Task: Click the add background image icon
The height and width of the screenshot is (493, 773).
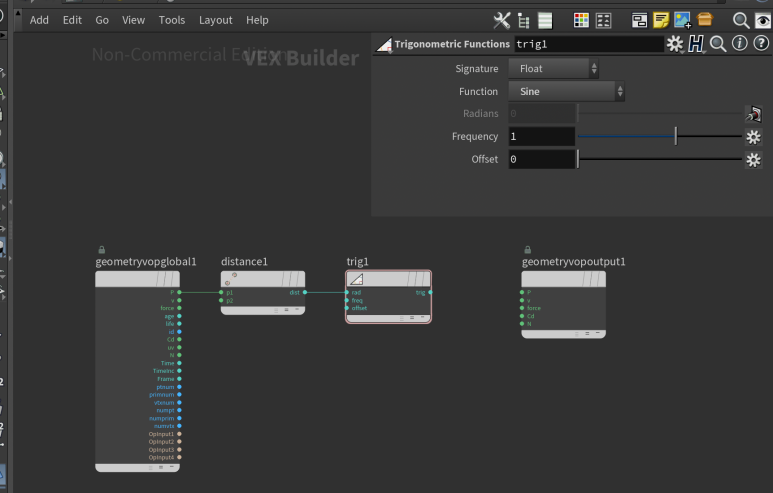Action: 683,20
